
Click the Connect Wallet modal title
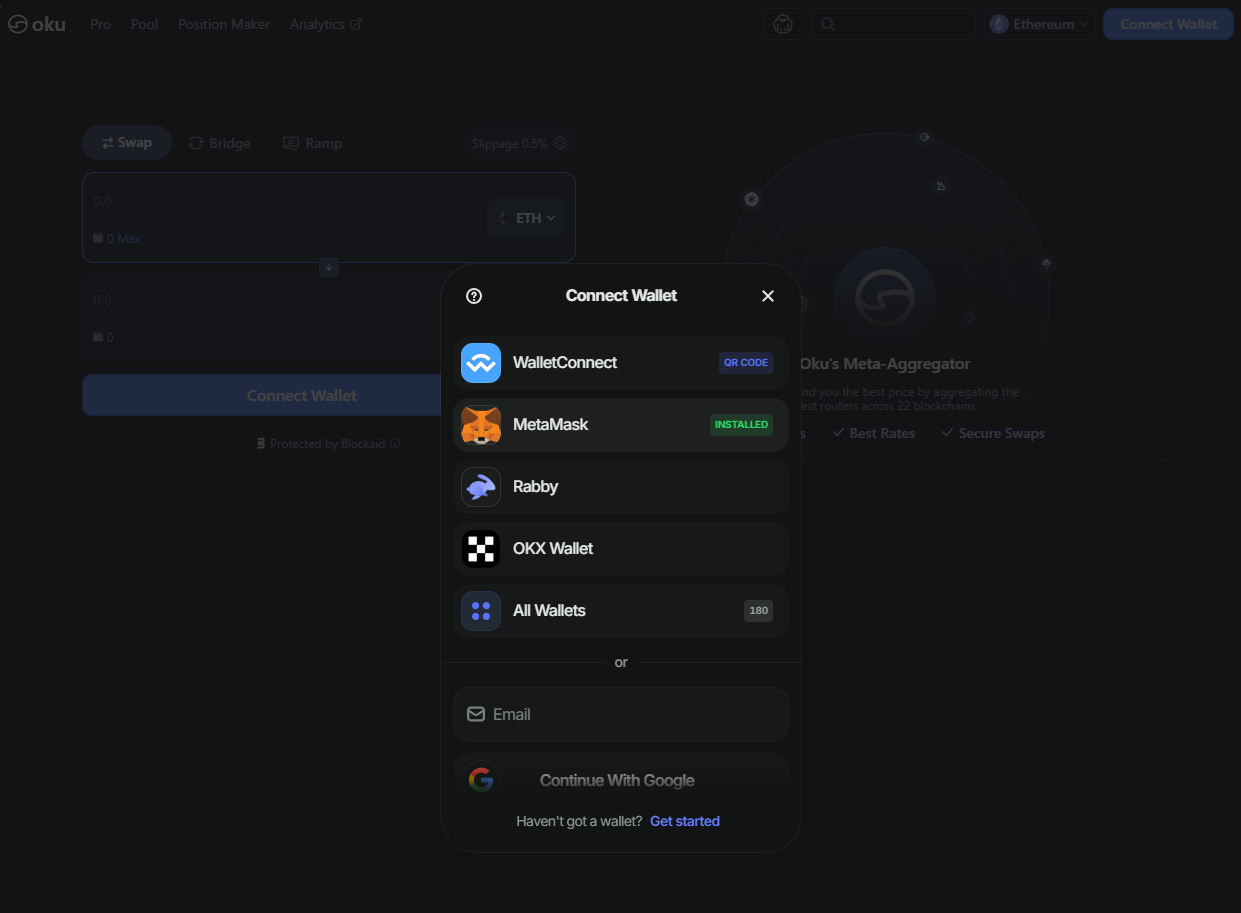point(621,296)
